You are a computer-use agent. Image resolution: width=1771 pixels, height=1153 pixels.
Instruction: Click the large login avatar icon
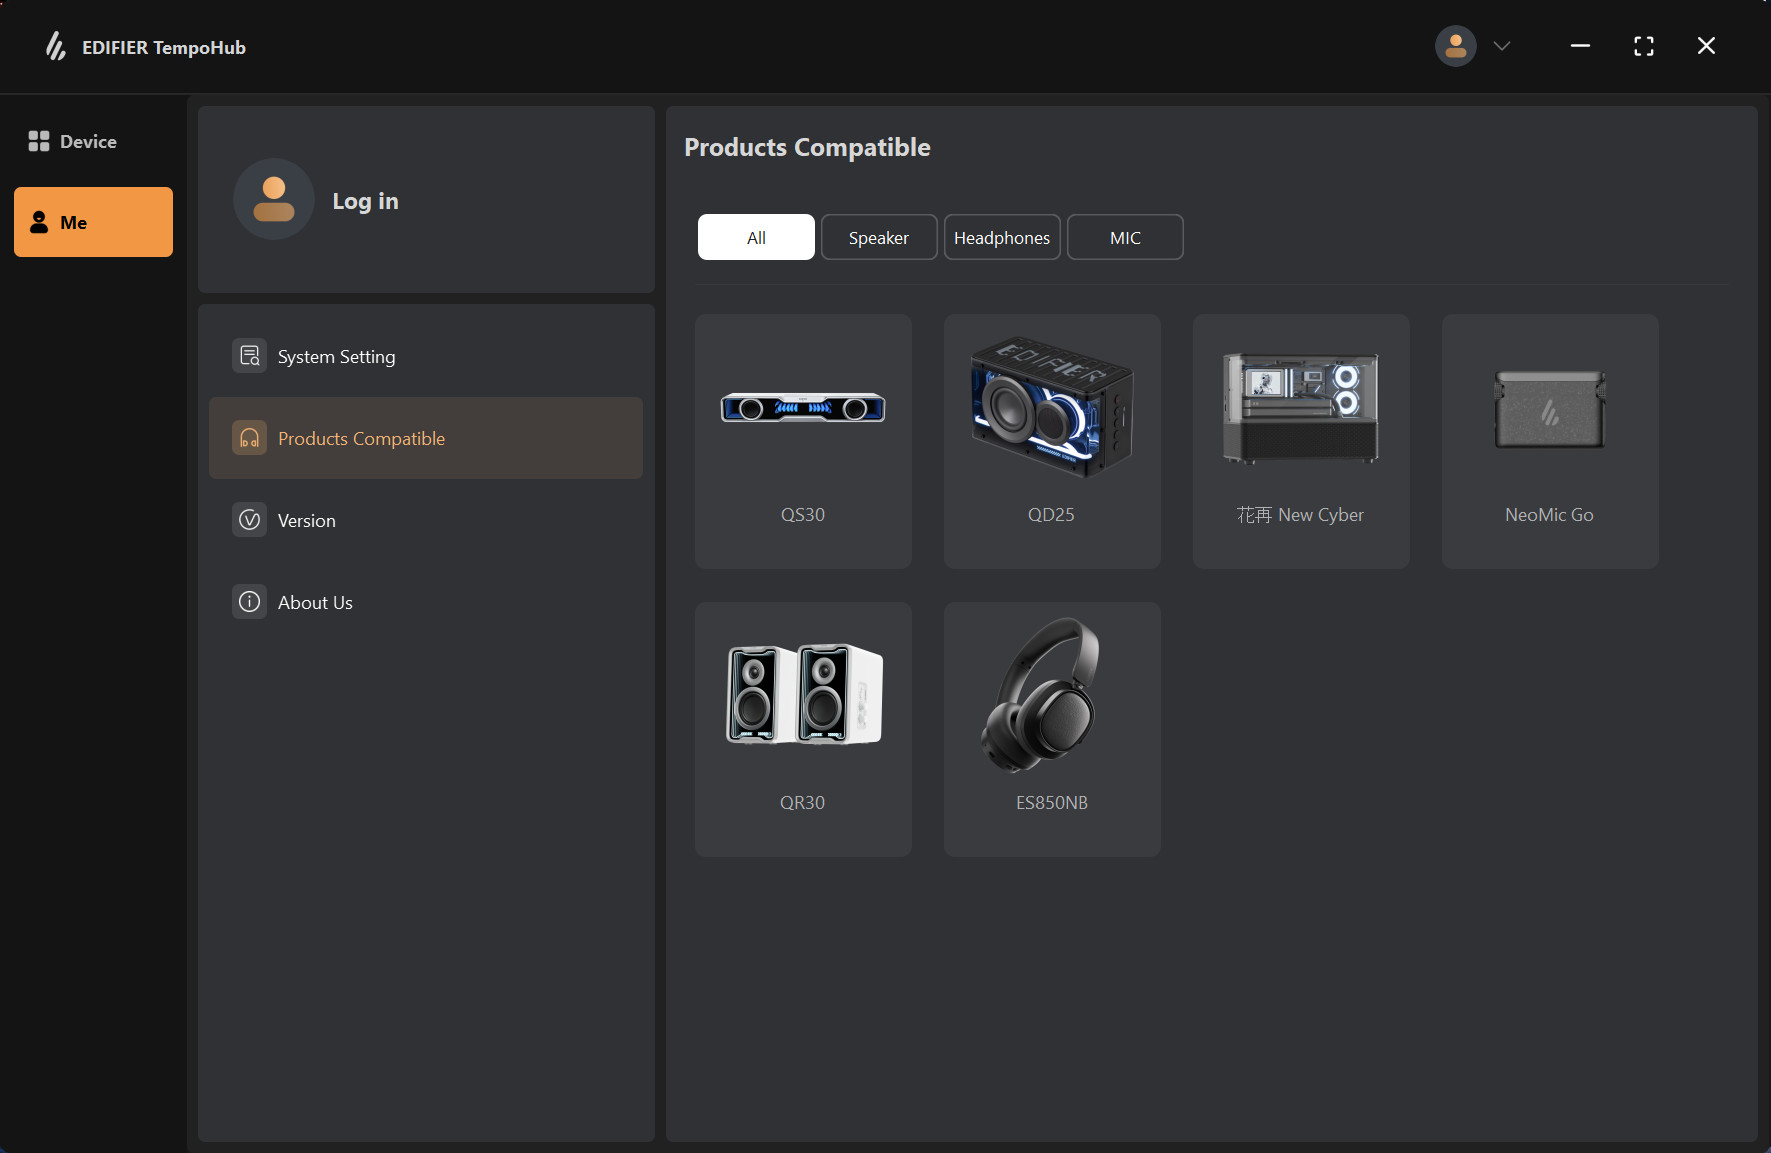[x=274, y=199]
